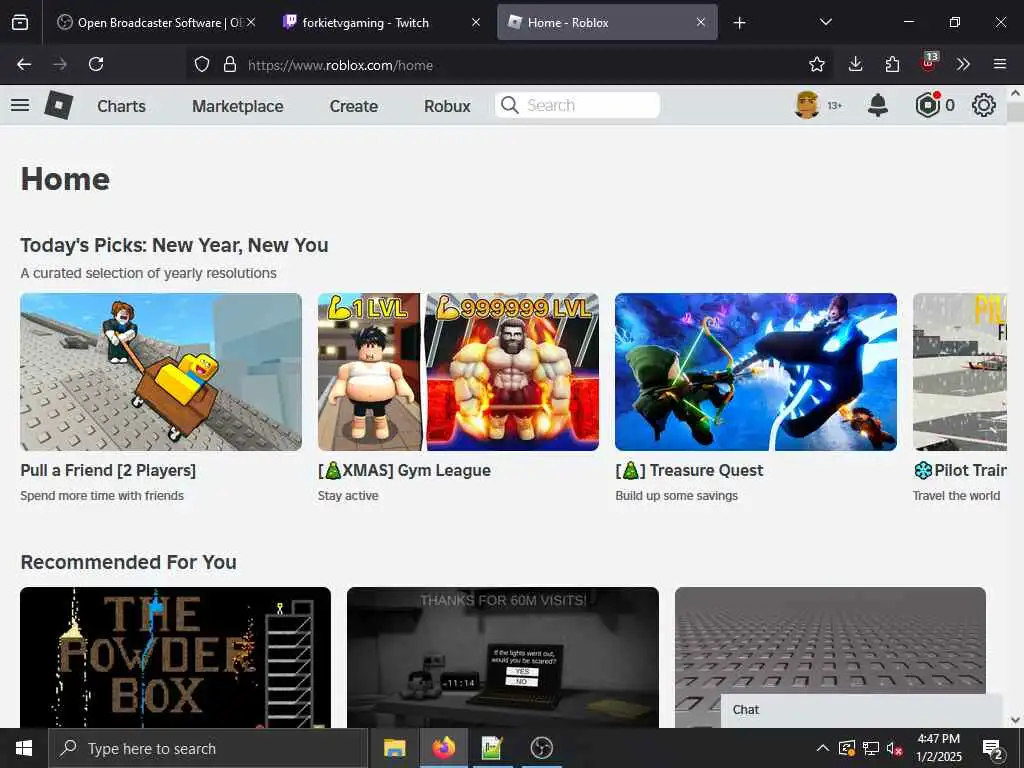Click the Windows taskbar search box
Image resolution: width=1024 pixels, height=768 pixels.
[x=208, y=748]
